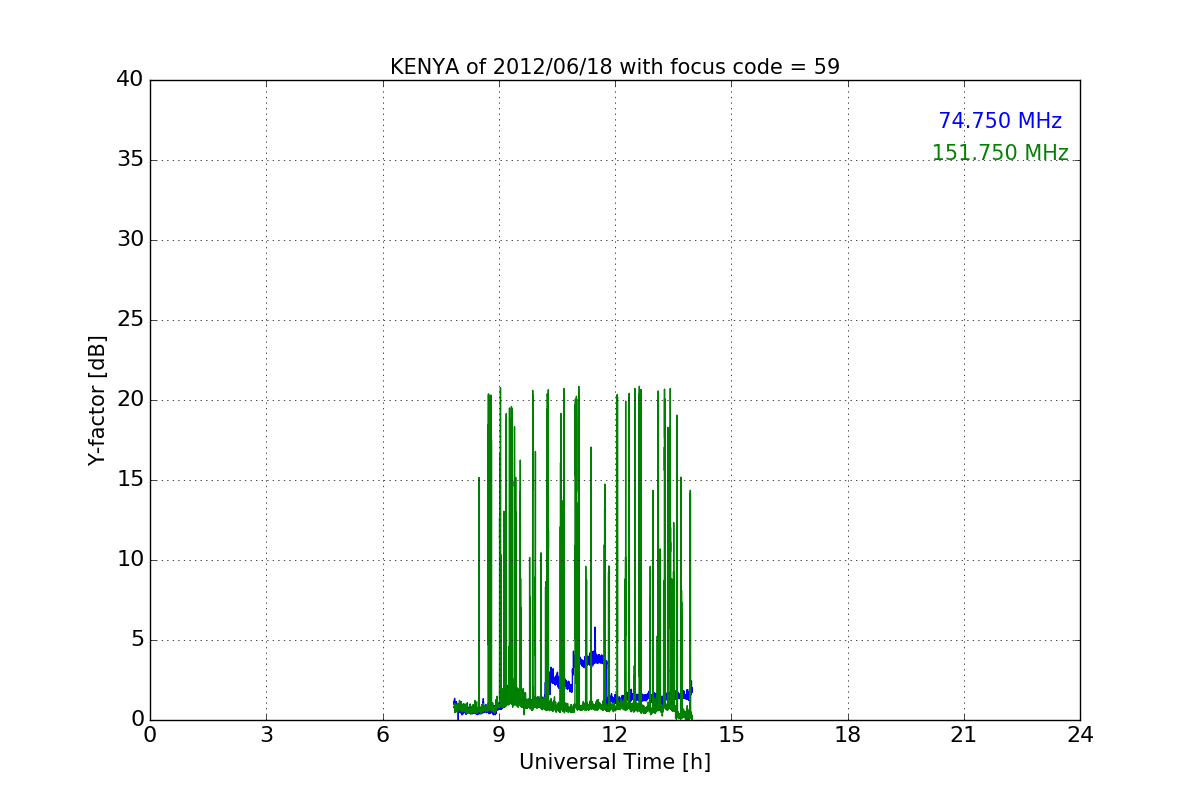Click the x-axis tick label 18
The height and width of the screenshot is (800, 1200).
pos(848,735)
